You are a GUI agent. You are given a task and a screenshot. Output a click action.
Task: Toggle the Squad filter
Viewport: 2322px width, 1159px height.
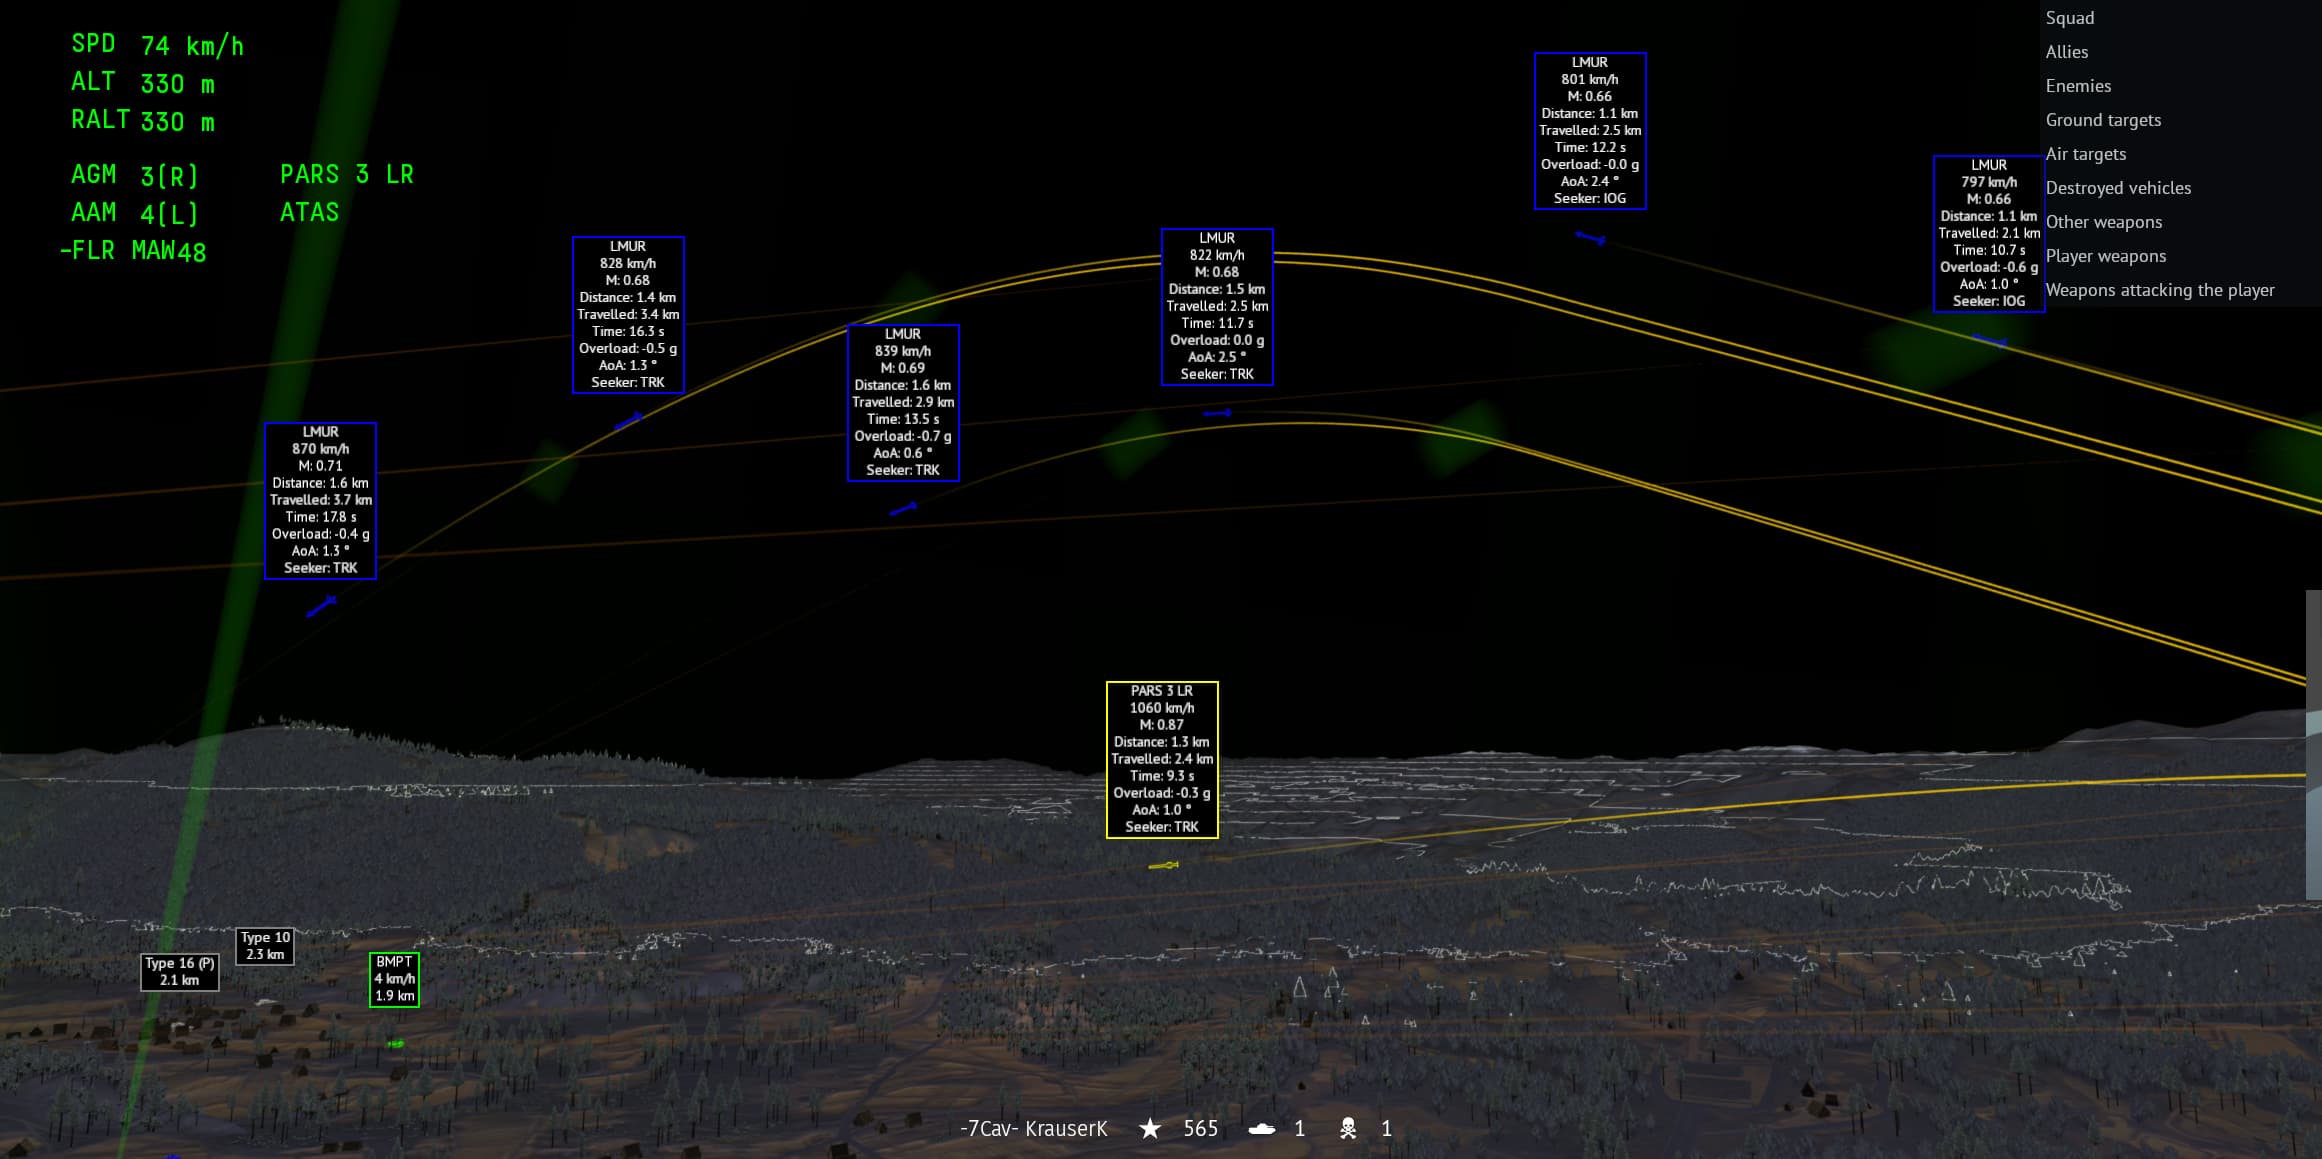2069,18
